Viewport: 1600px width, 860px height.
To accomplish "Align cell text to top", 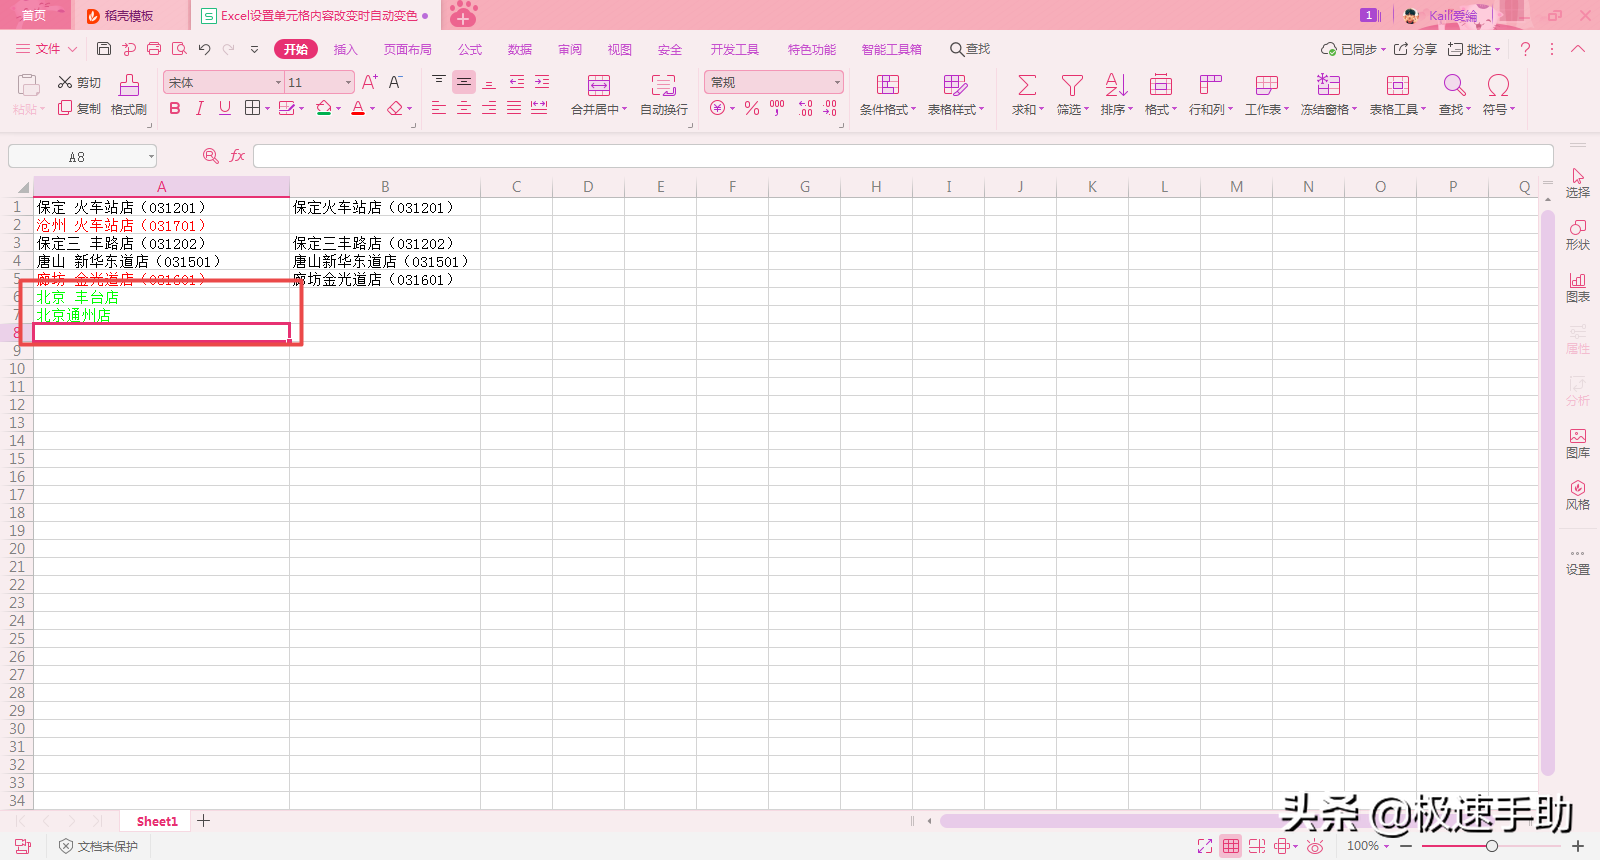I will click(x=439, y=81).
